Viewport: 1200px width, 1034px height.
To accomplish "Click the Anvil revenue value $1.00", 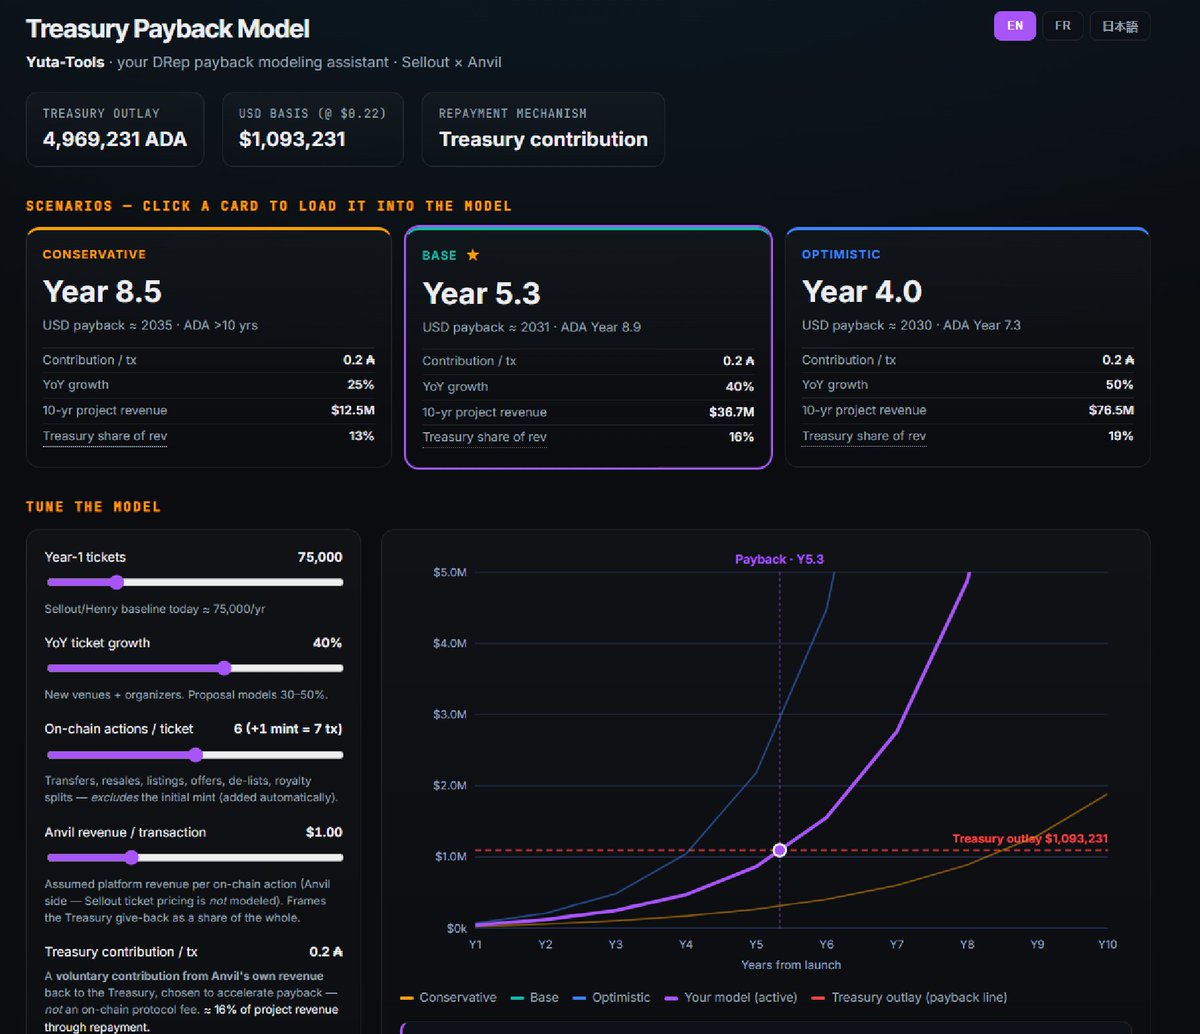I will [x=324, y=832].
